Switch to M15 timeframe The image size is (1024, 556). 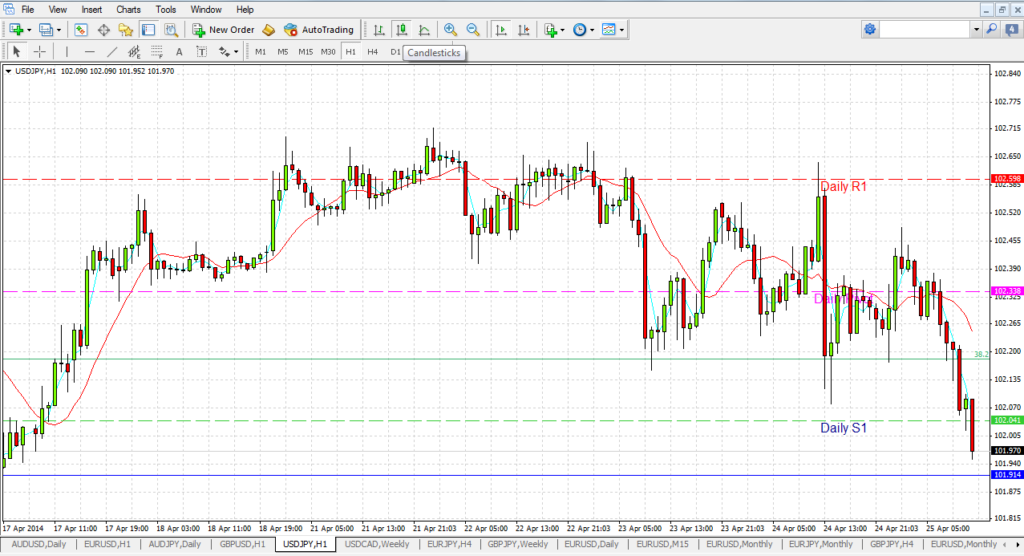(x=306, y=52)
